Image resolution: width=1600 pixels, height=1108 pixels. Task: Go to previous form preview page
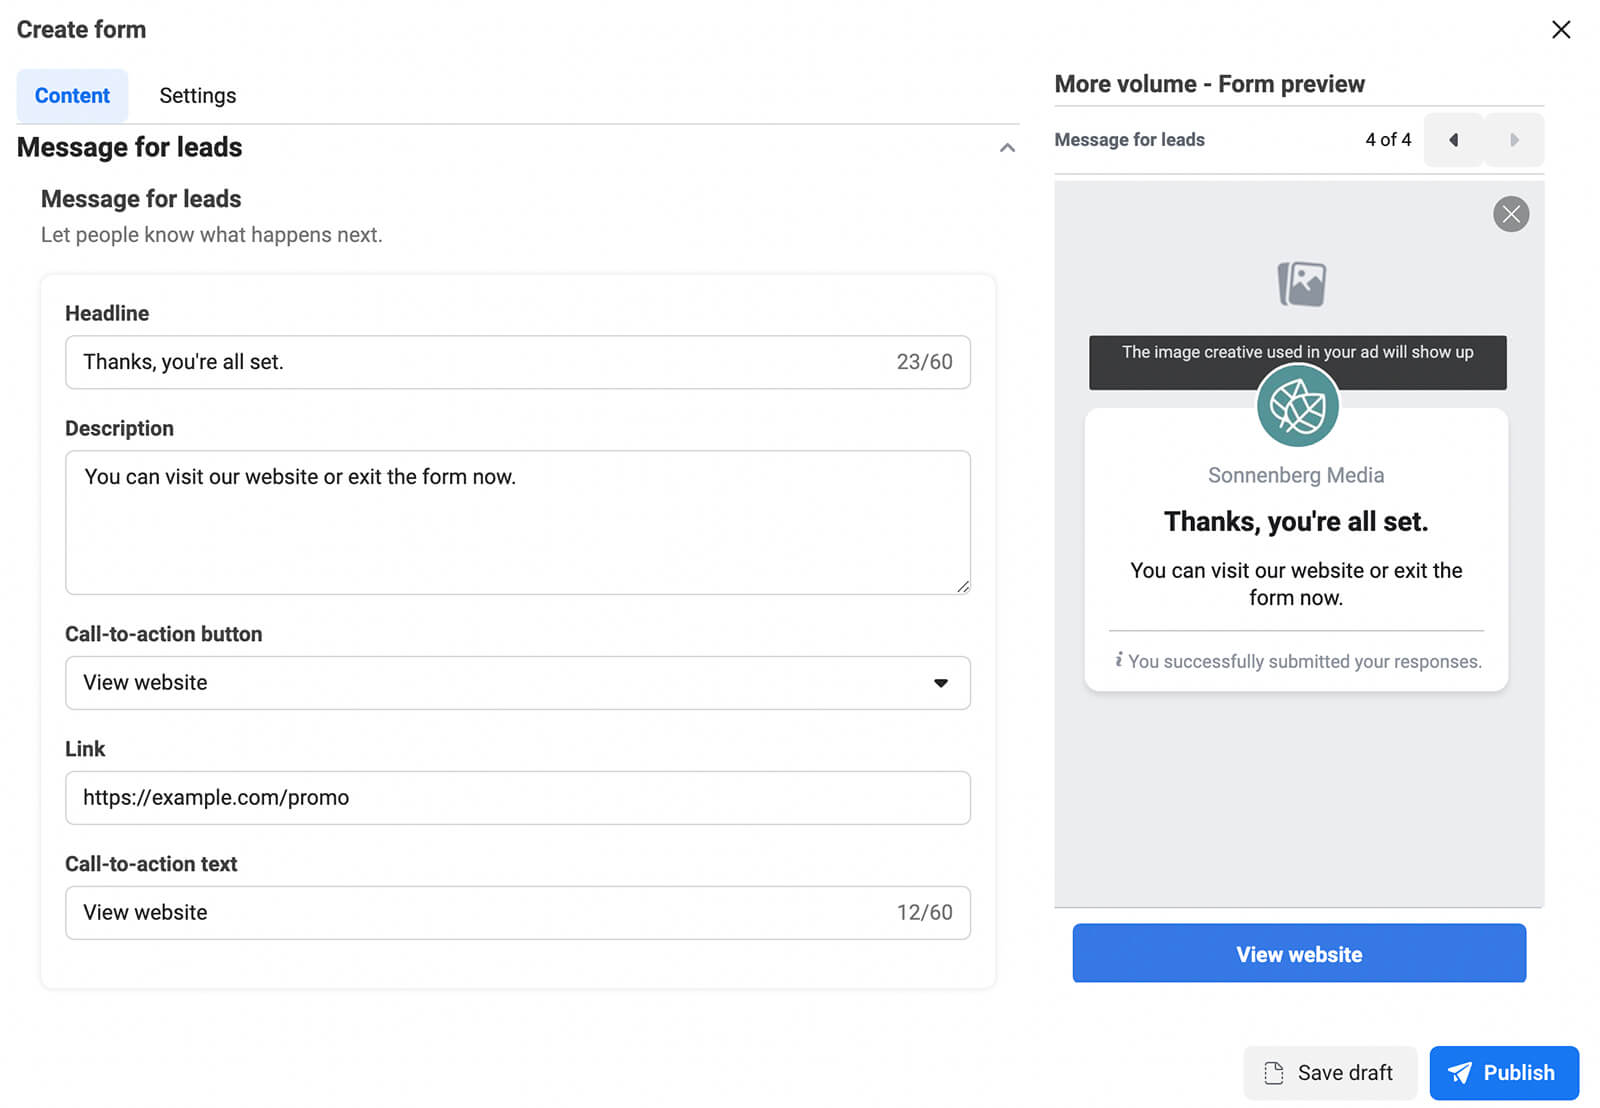(x=1453, y=140)
